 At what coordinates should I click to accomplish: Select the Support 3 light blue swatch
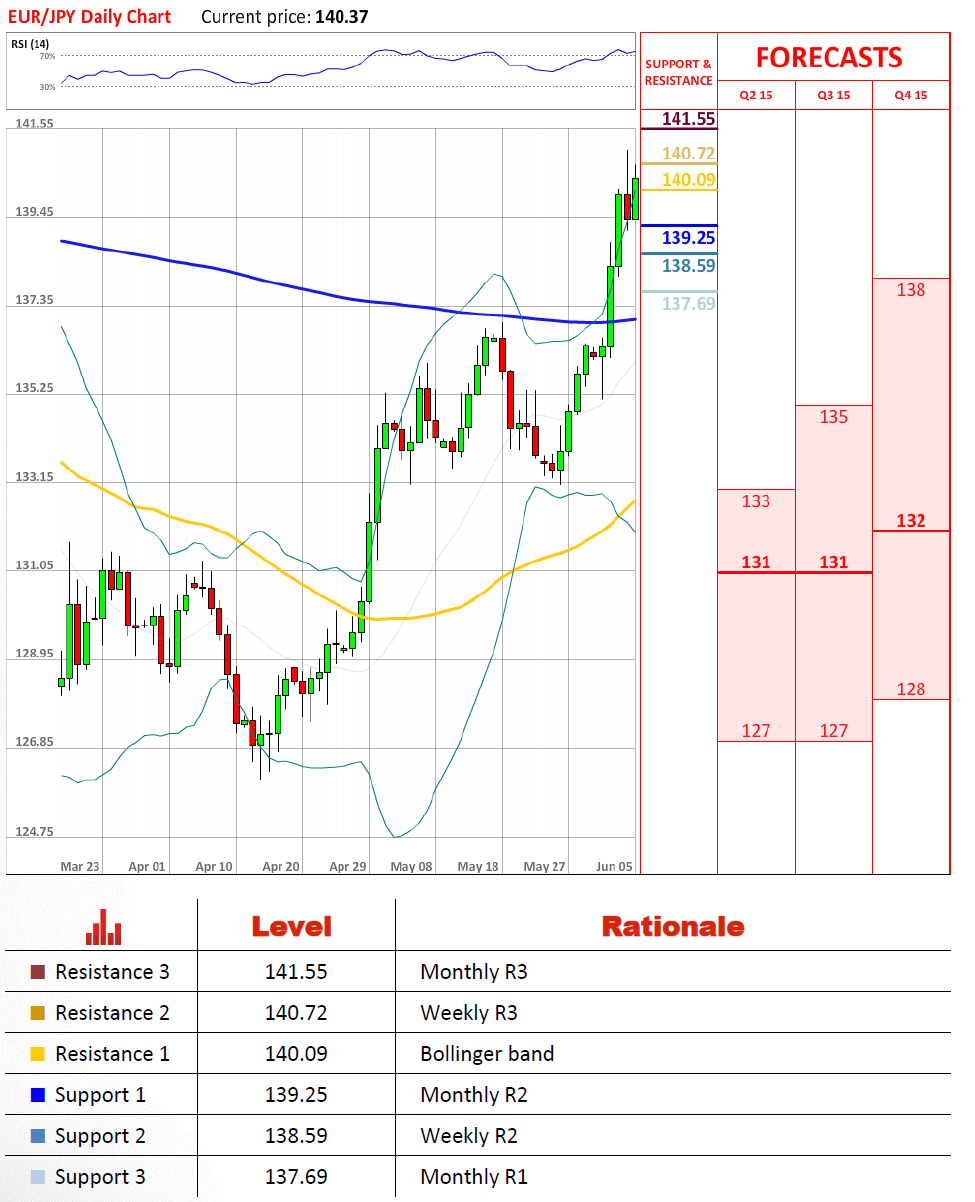[x=38, y=1177]
